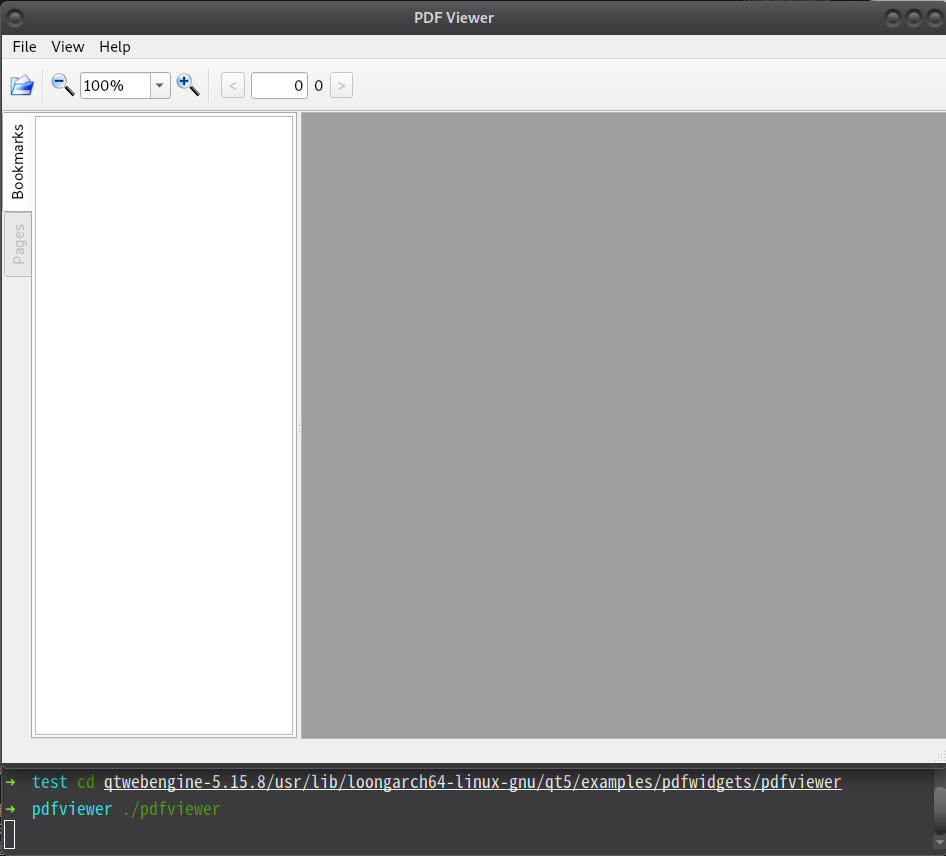Open the Help menu
Image resolution: width=946 pixels, height=856 pixels.
pos(115,47)
